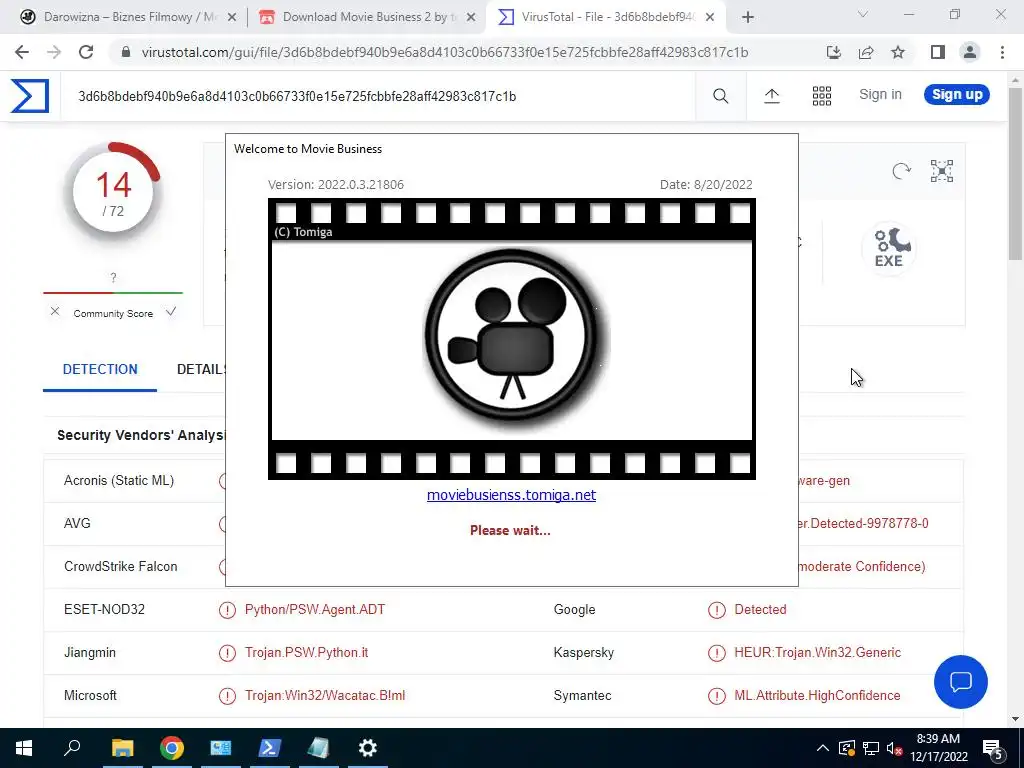Click the CrowdStrike Falcon vendor name
The width and height of the screenshot is (1024, 768).
point(121,566)
